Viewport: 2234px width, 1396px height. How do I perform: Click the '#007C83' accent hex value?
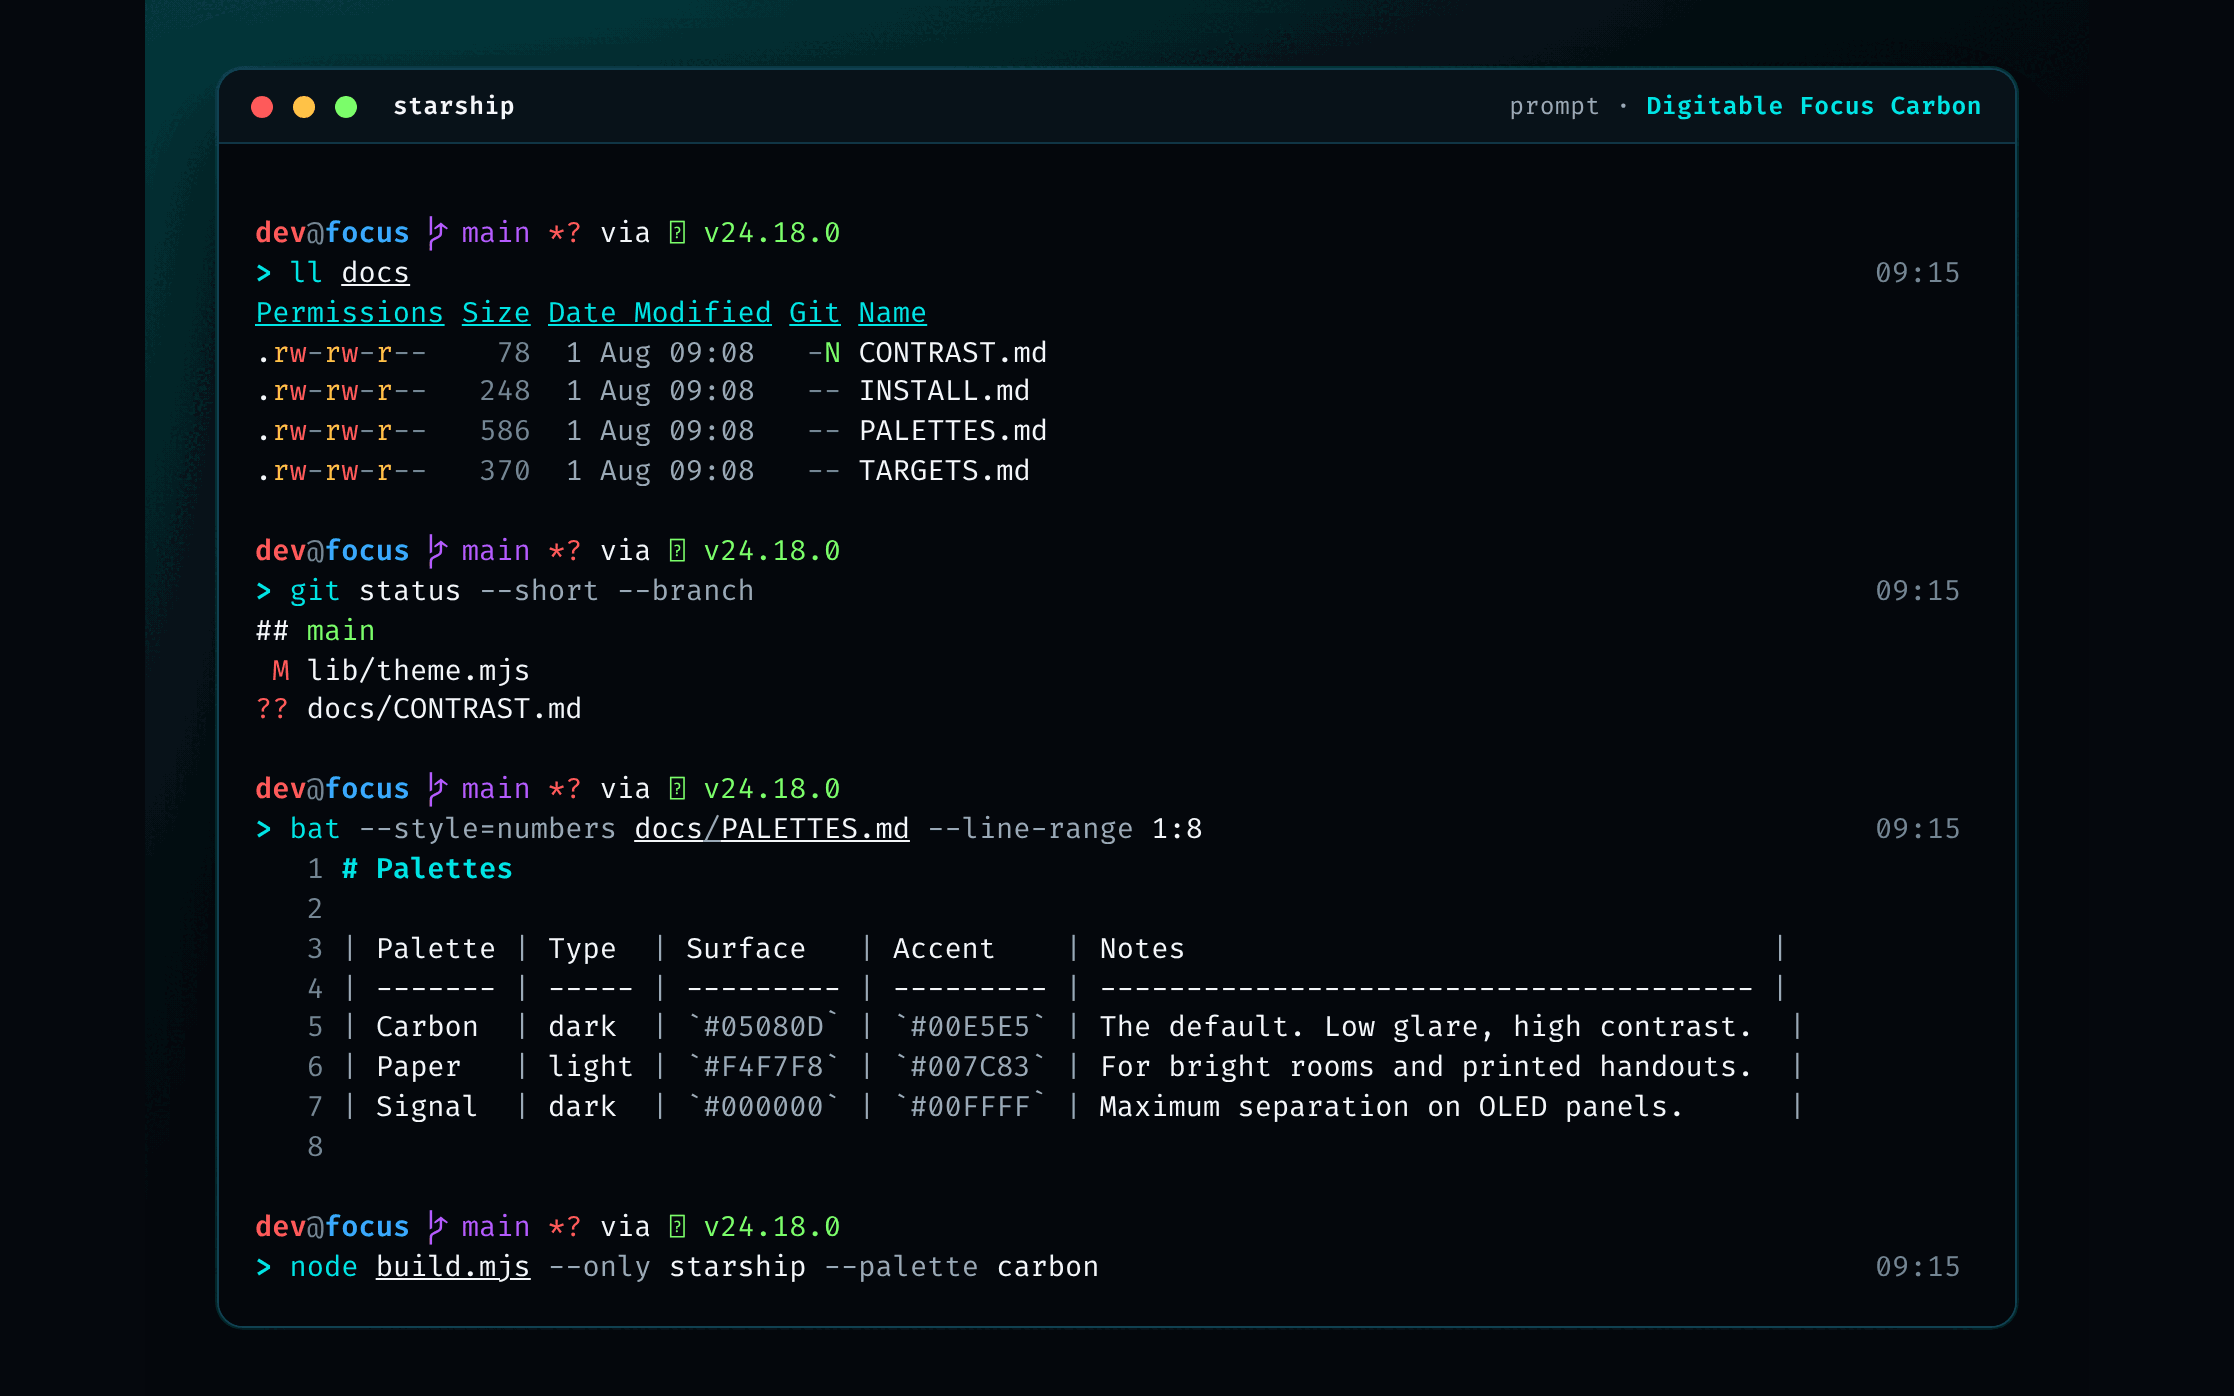(970, 1067)
